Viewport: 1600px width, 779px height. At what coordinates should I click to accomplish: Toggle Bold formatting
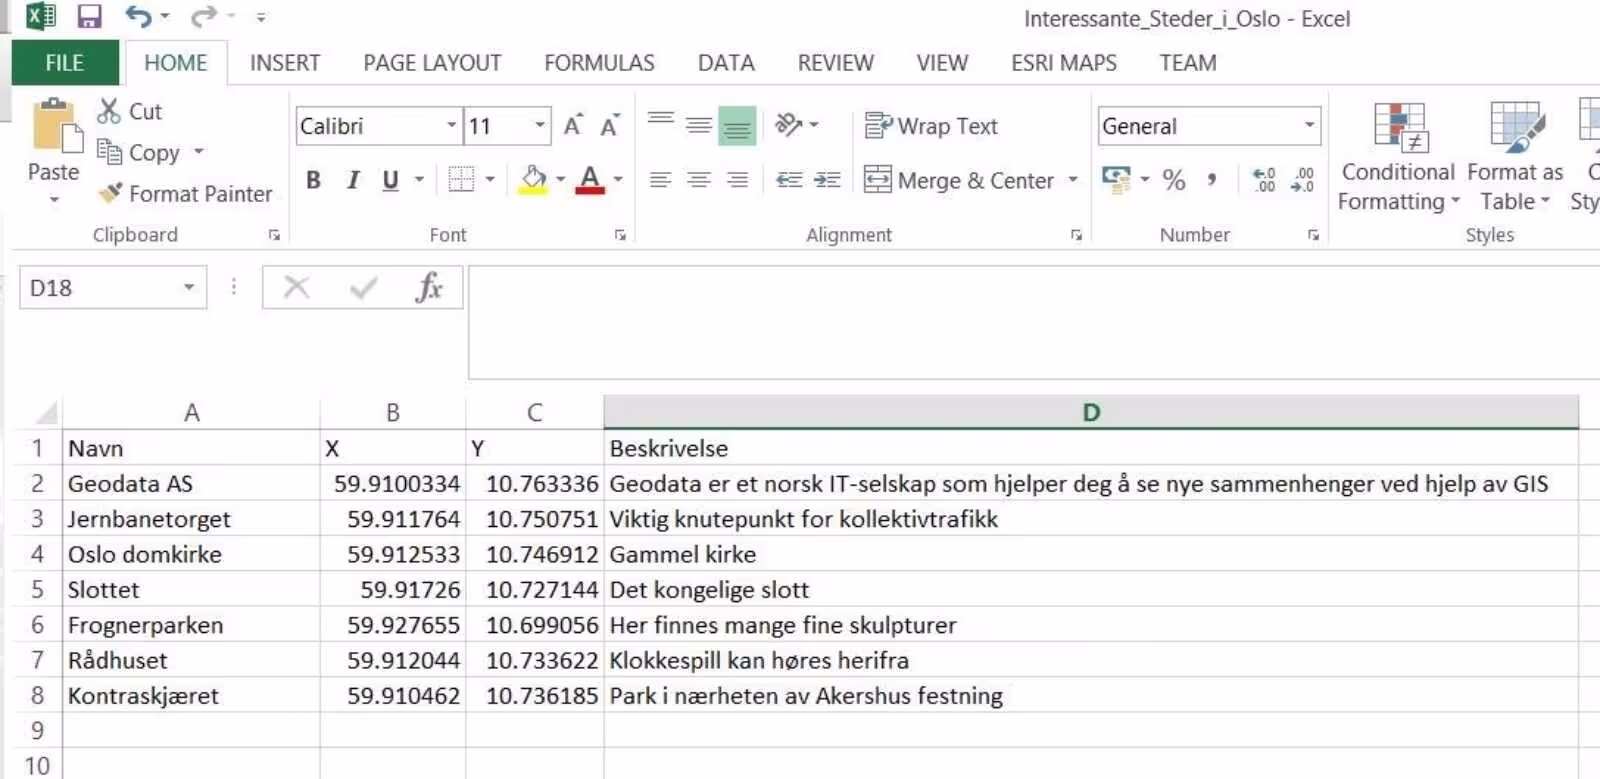(314, 180)
